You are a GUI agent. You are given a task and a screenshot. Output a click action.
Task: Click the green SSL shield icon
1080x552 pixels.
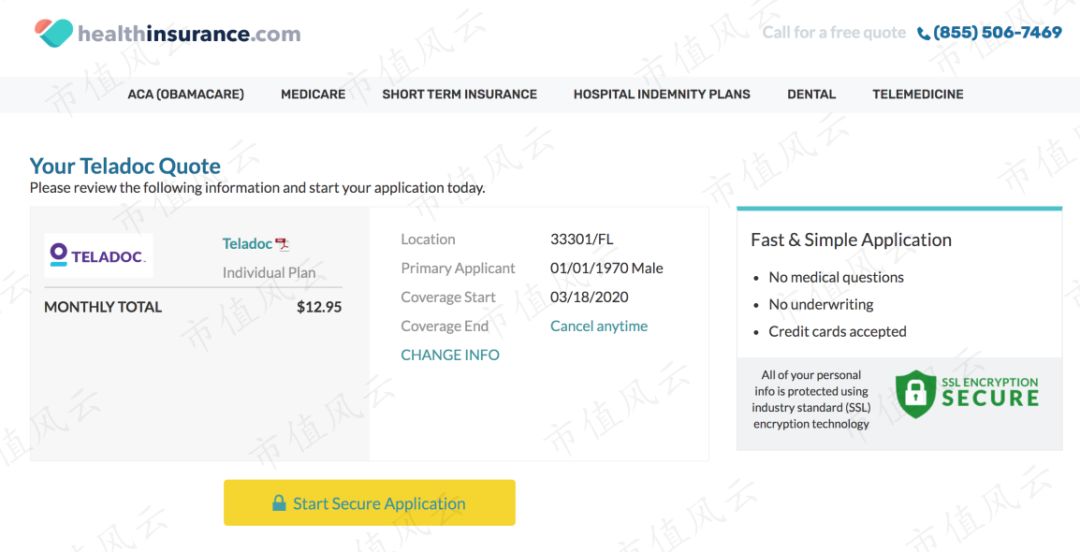pyautogui.click(x=915, y=393)
